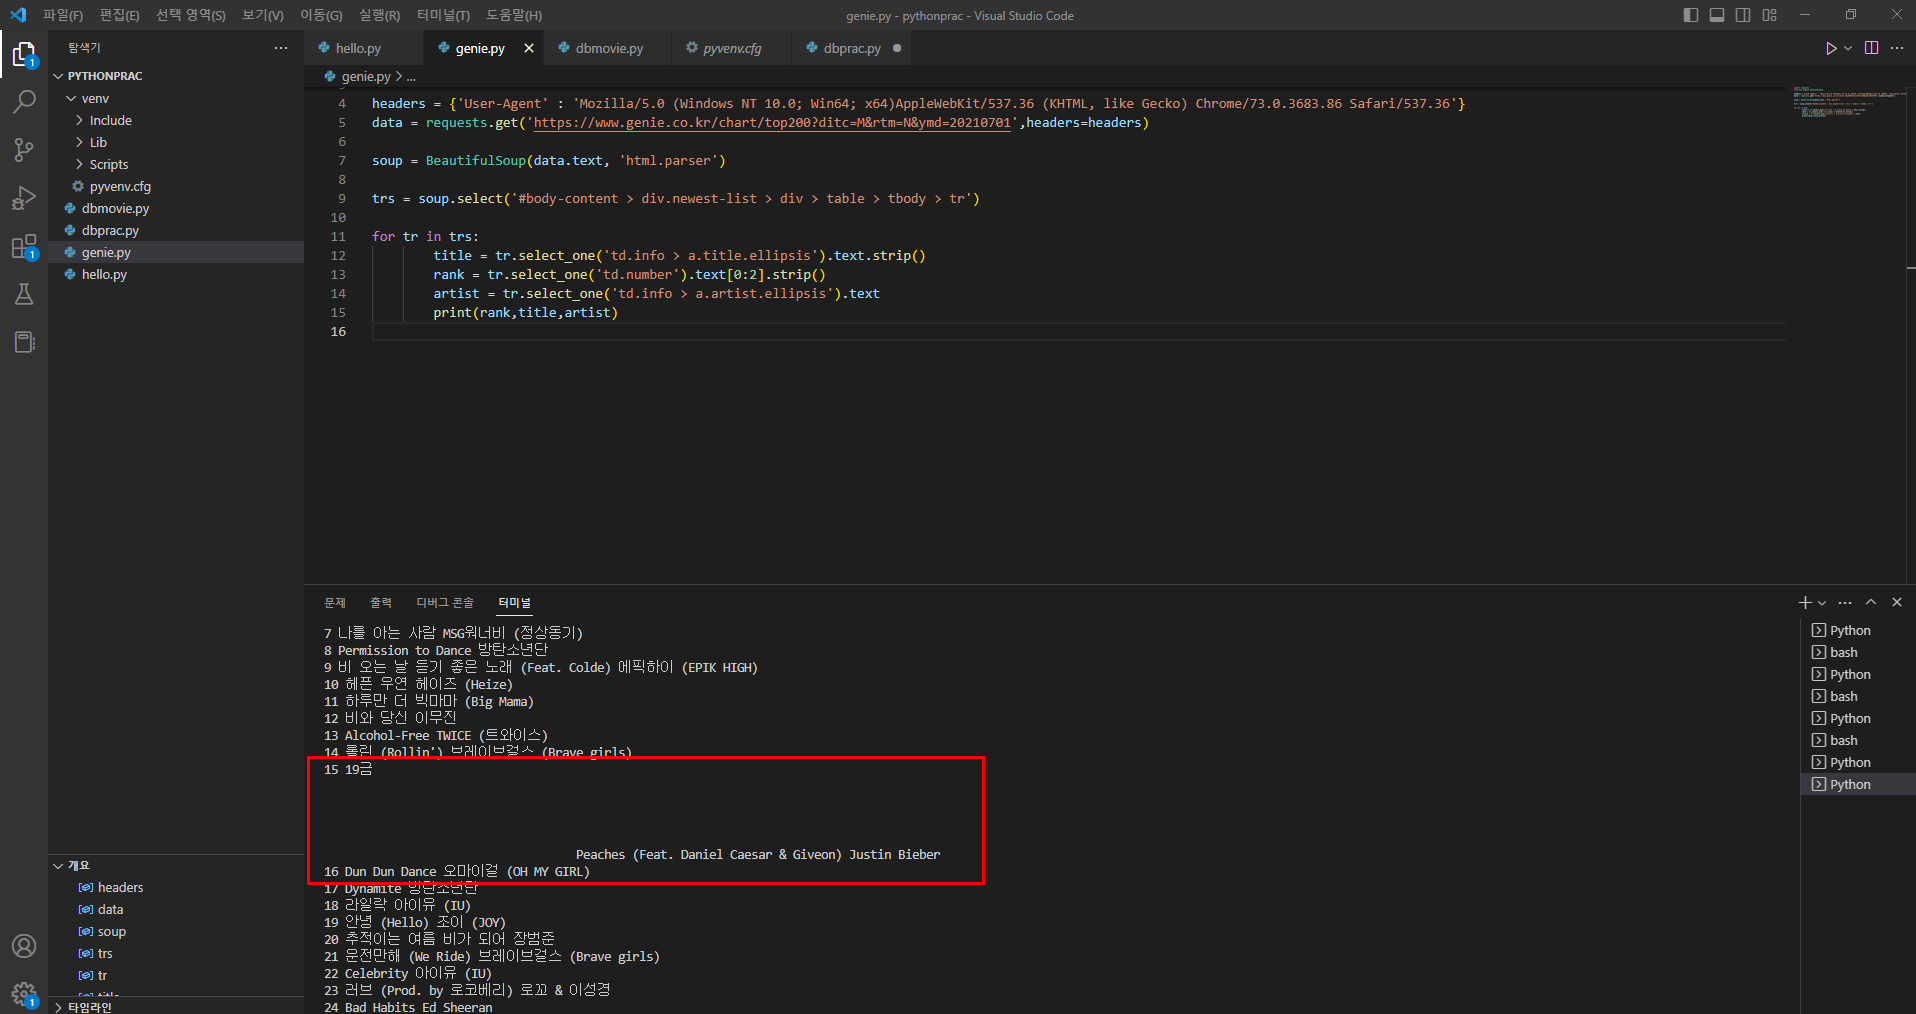This screenshot has width=1916, height=1014.
Task: Open the 보기(V) menu
Action: tap(263, 15)
